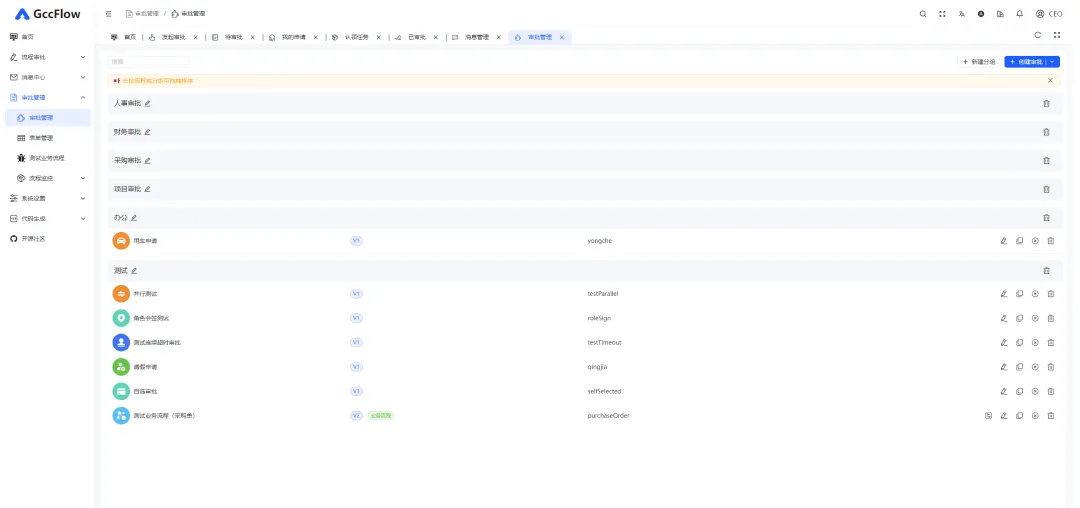
Task: Copy the purchaseOrder flow
Action: pyautogui.click(x=1019, y=415)
